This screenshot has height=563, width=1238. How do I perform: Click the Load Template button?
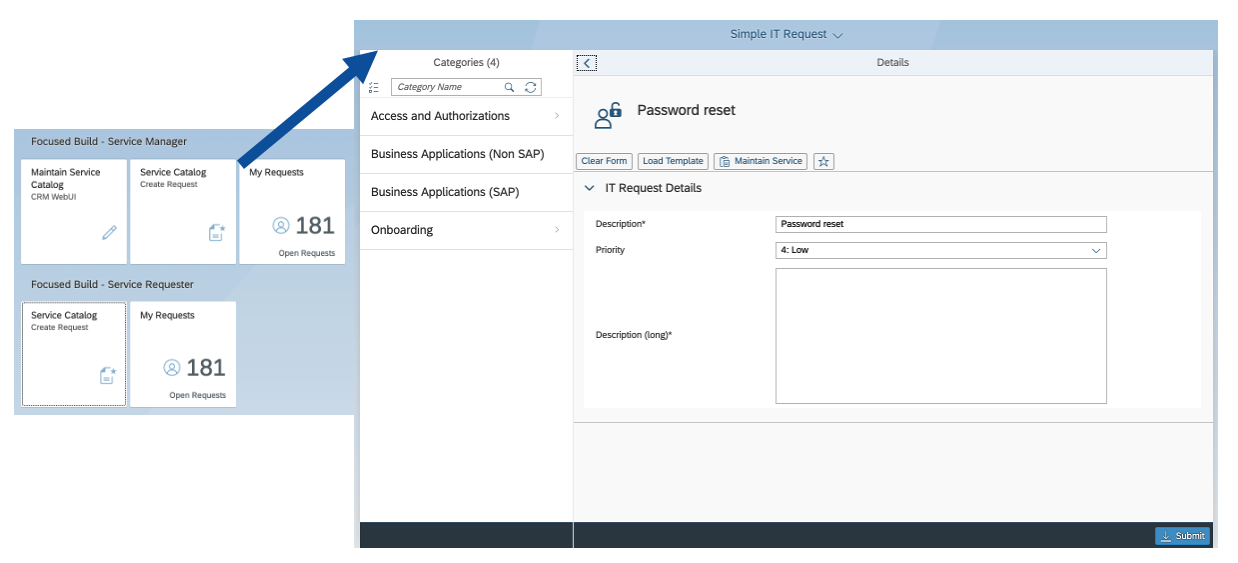pos(673,161)
